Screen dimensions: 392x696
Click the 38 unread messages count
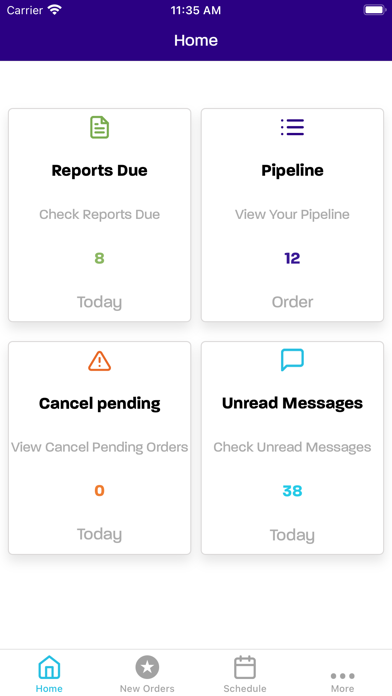(292, 491)
